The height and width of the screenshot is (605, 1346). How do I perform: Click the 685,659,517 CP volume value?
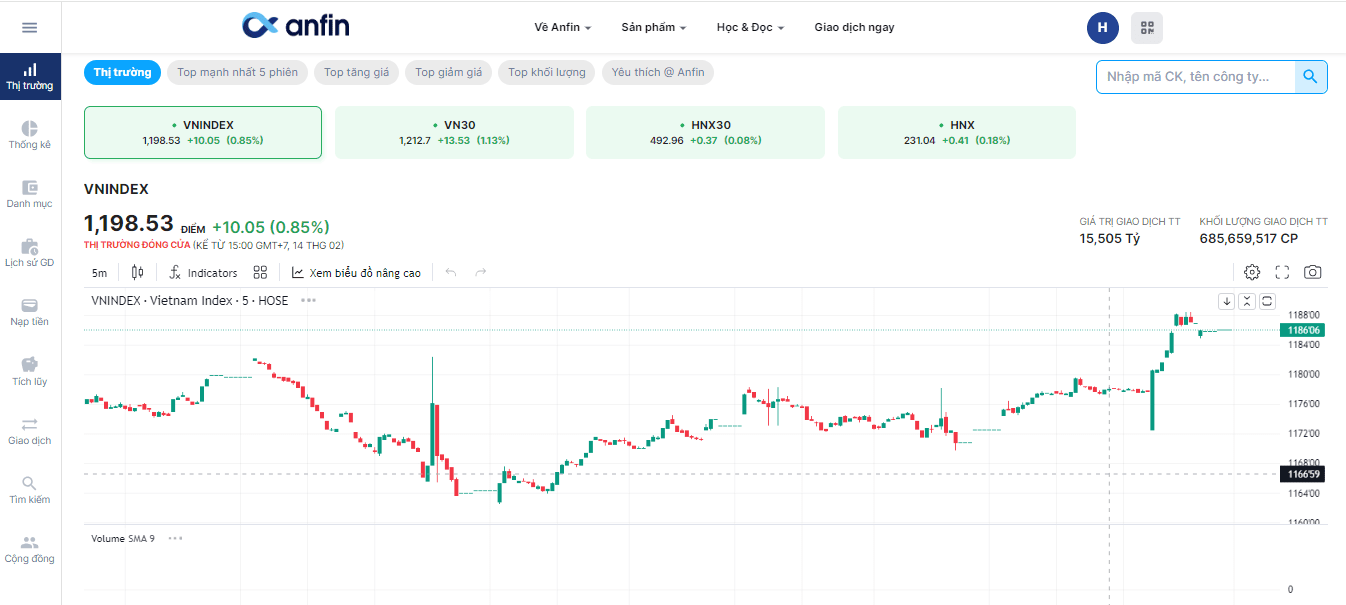tap(1249, 238)
